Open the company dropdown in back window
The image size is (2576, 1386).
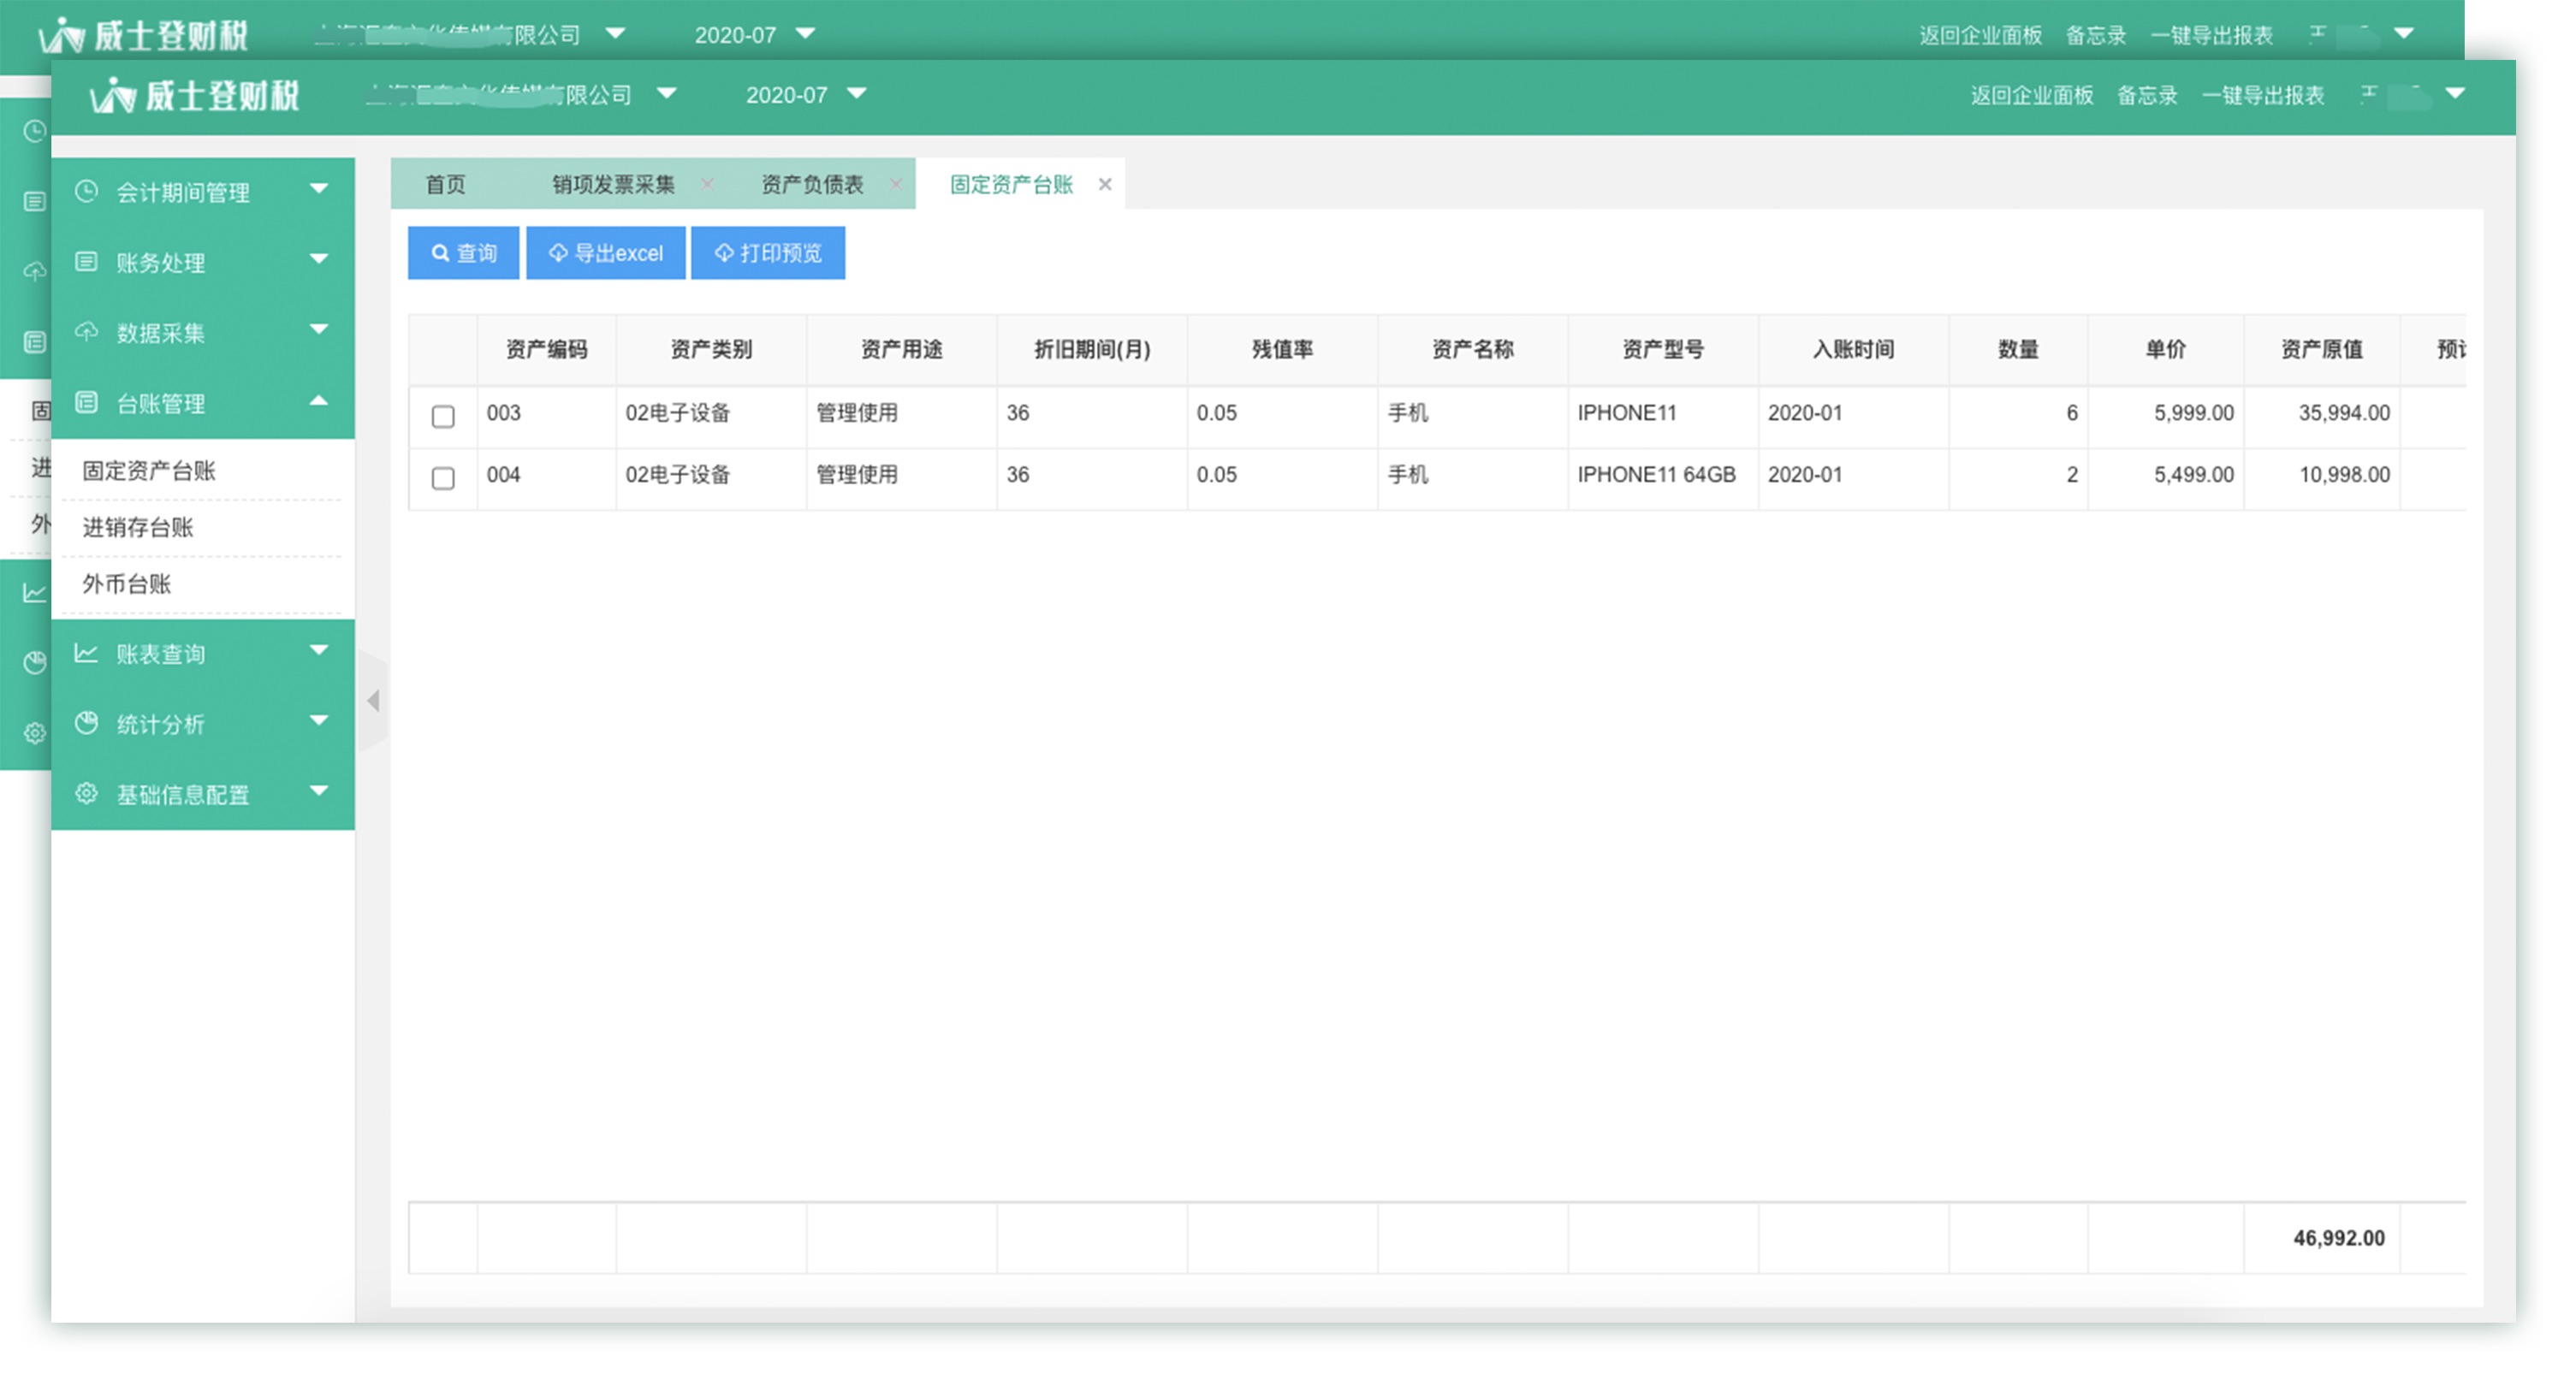tap(616, 33)
